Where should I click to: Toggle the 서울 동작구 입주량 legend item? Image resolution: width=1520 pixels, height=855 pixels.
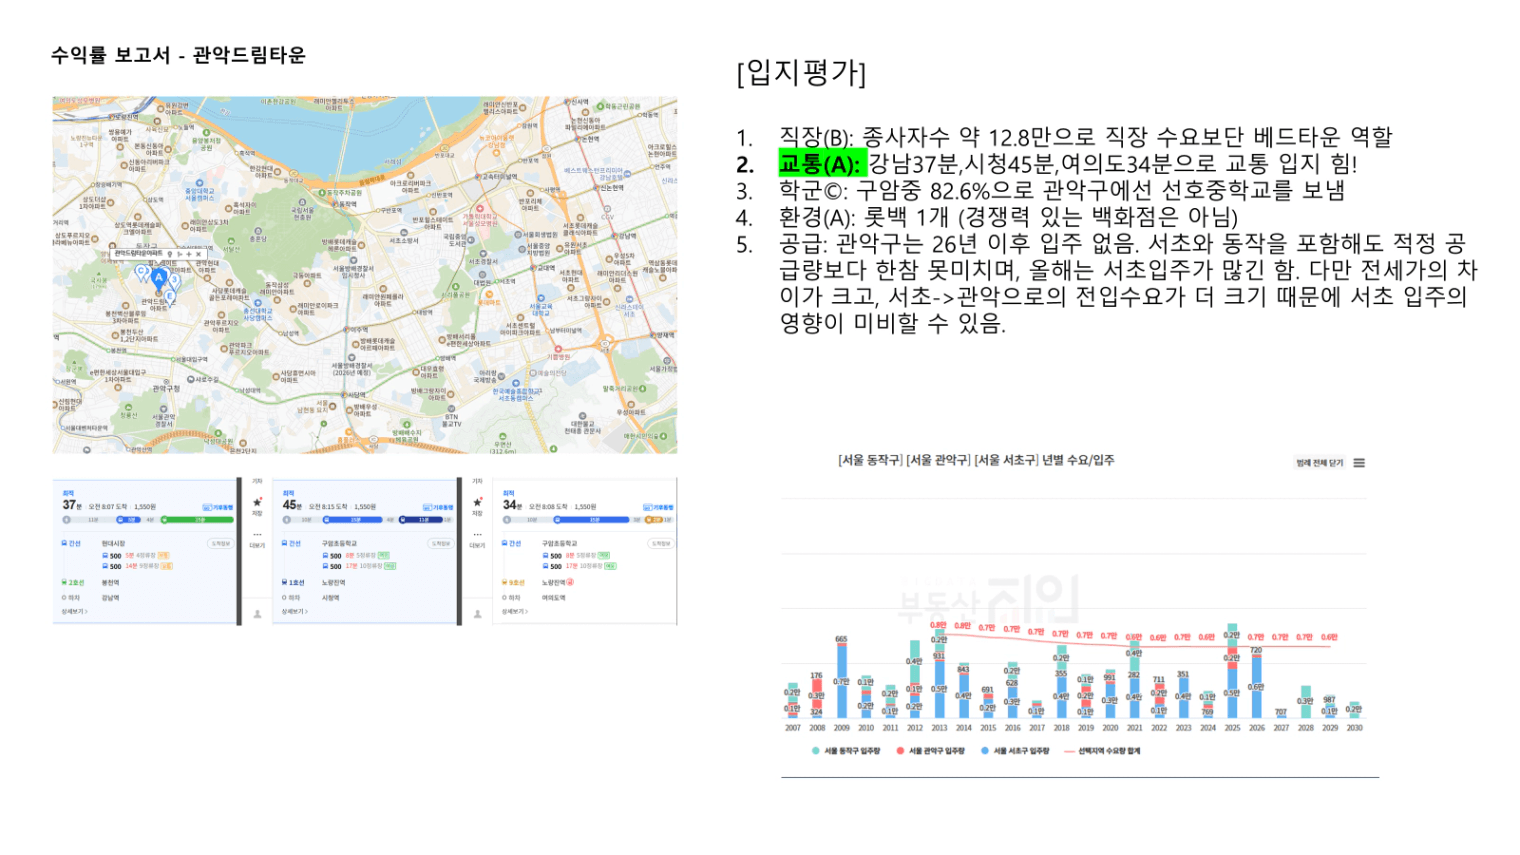point(847,750)
